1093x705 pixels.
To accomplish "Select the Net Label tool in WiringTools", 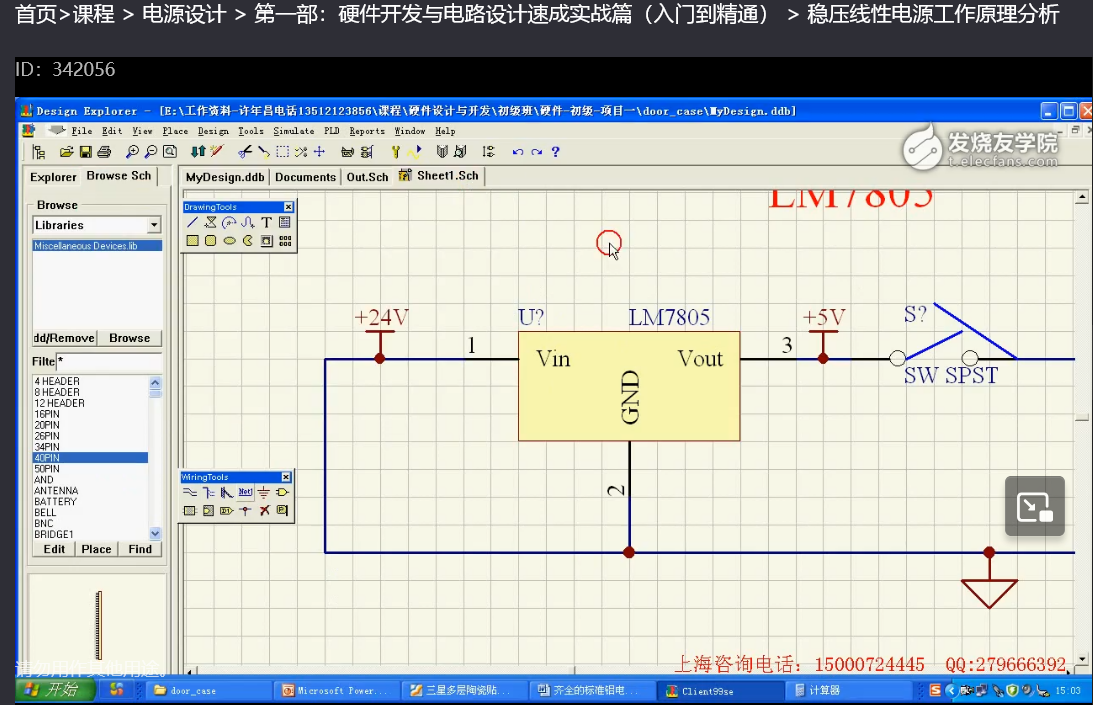I will click(245, 491).
